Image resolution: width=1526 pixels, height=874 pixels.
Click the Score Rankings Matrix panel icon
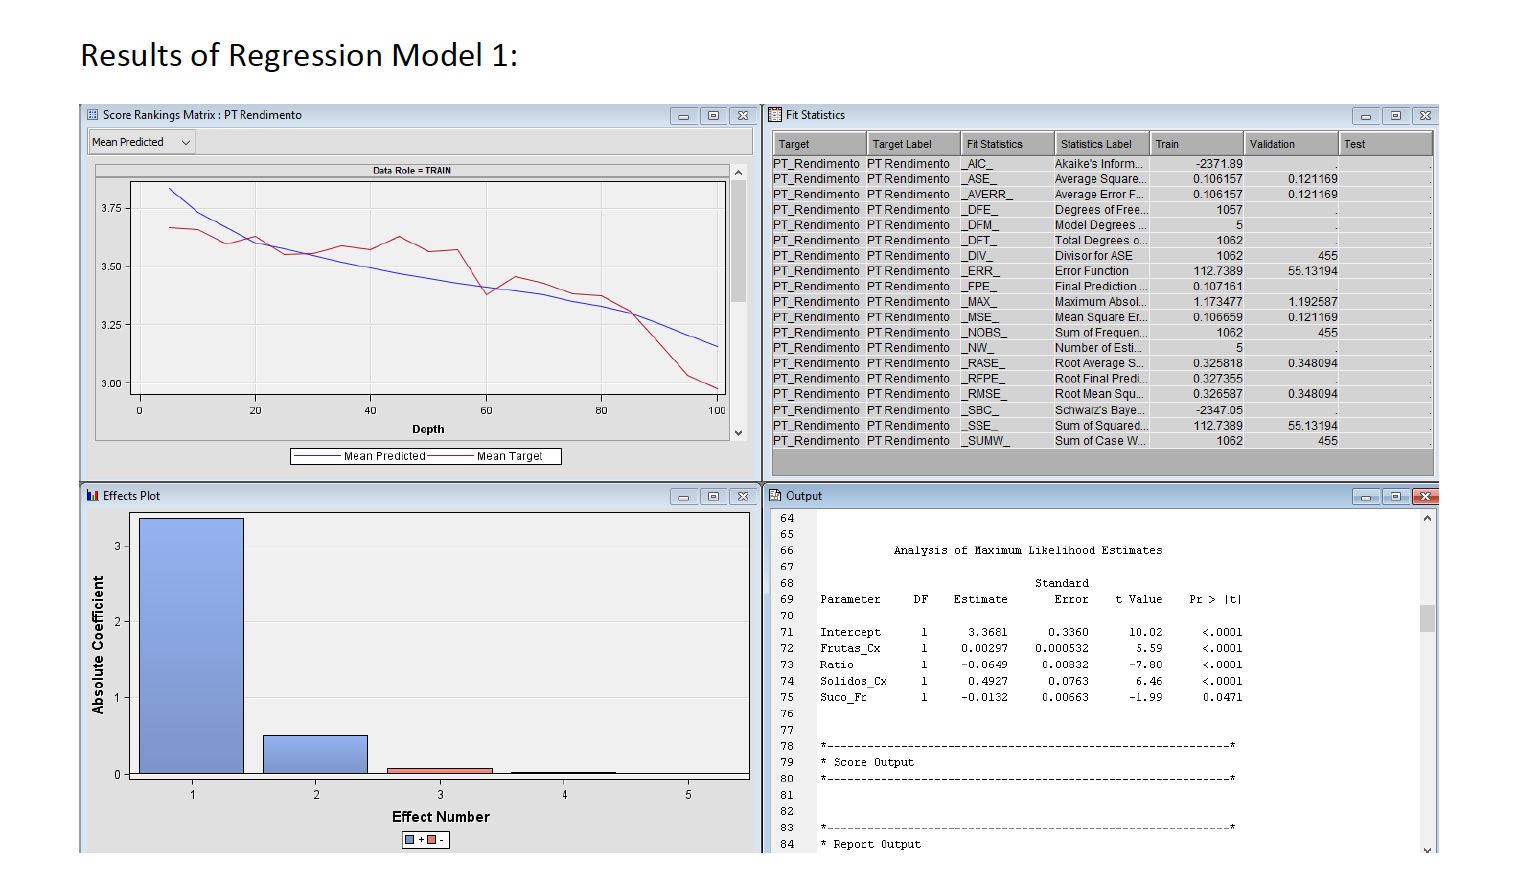point(90,114)
